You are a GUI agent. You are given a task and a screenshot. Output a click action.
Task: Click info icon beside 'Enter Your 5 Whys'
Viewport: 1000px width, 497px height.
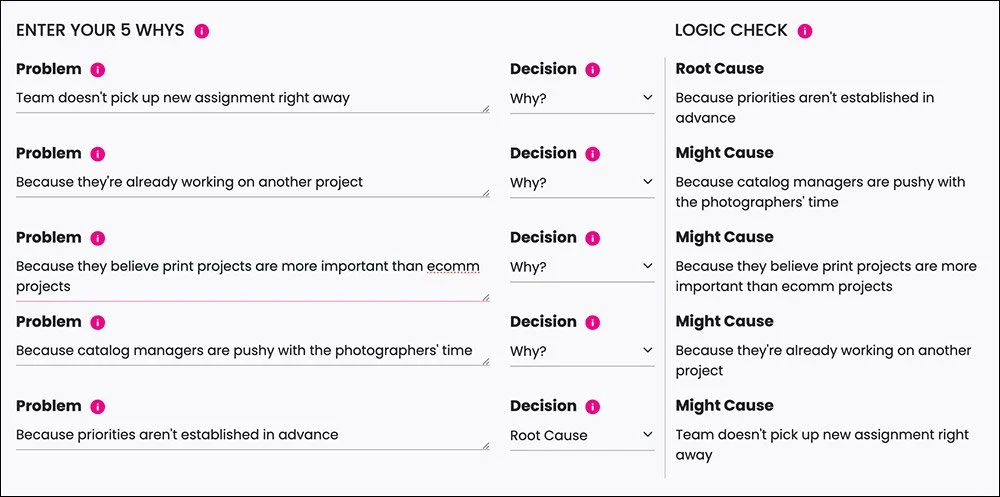202,31
